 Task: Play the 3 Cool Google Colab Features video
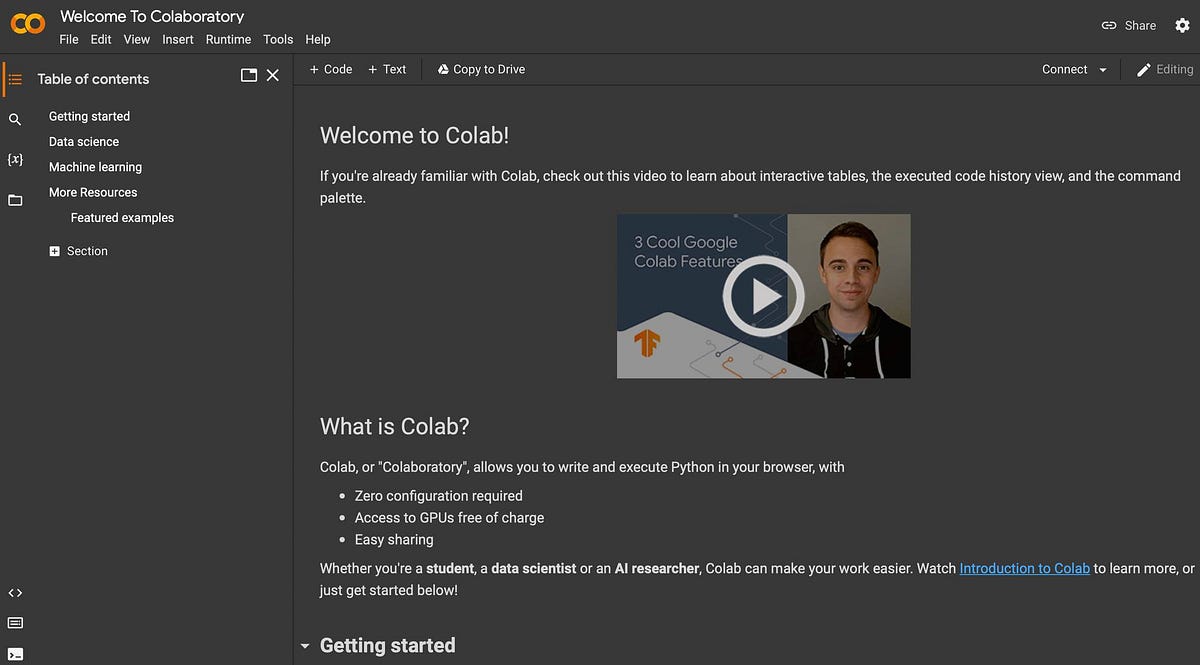coord(764,296)
